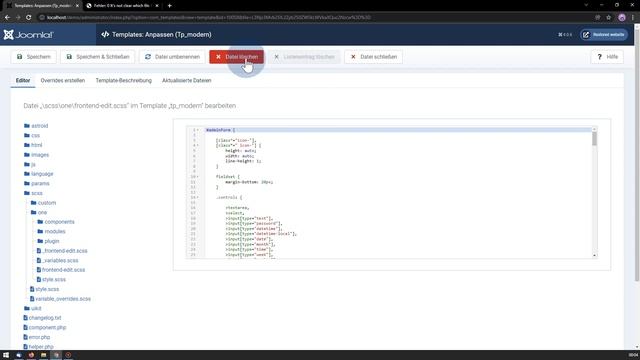Click Speichern & Schließen
640x360 pixels.
[x=98, y=57]
